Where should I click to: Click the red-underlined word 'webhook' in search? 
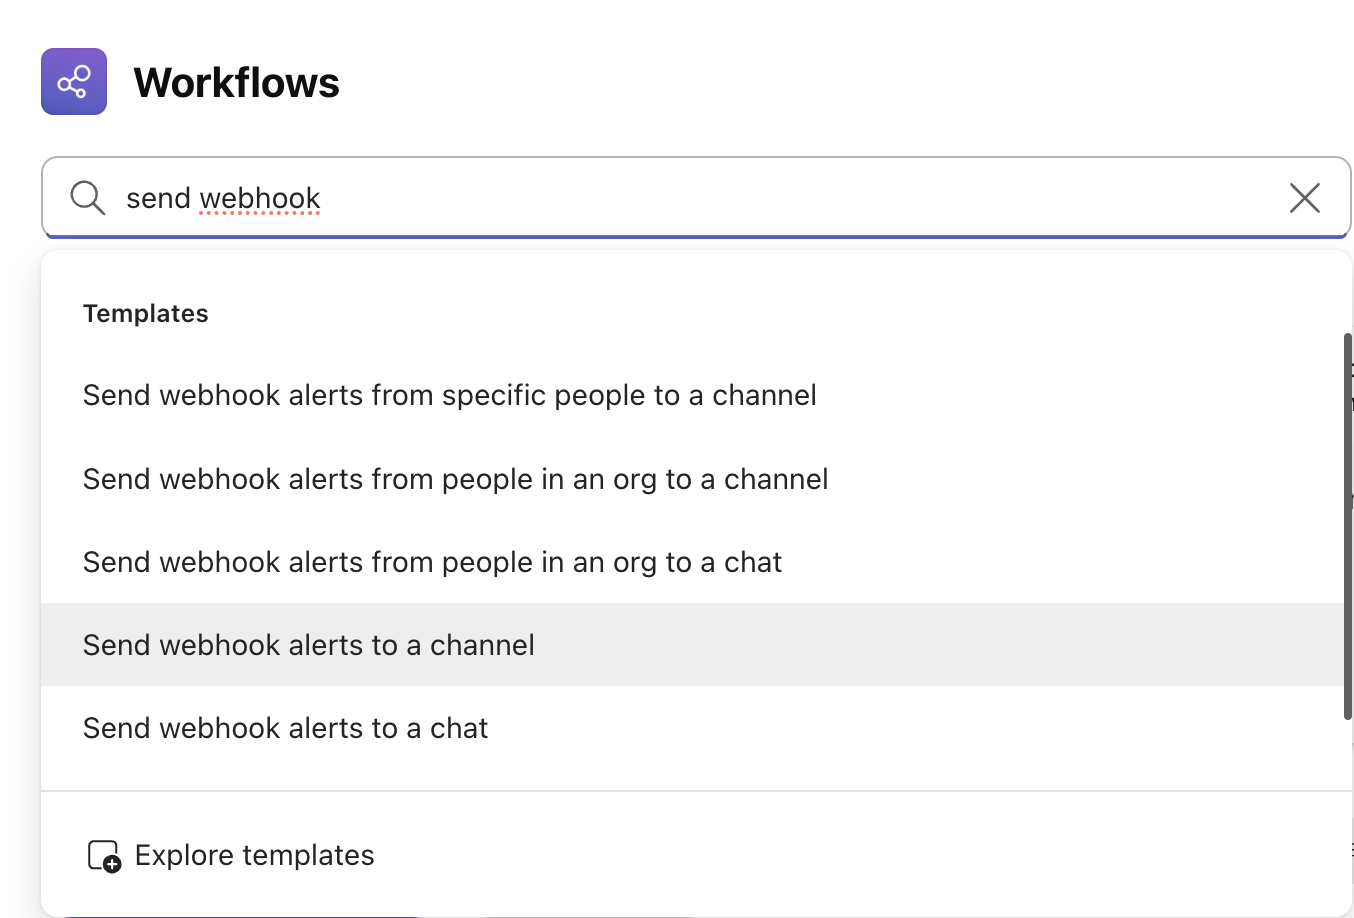tap(260, 198)
